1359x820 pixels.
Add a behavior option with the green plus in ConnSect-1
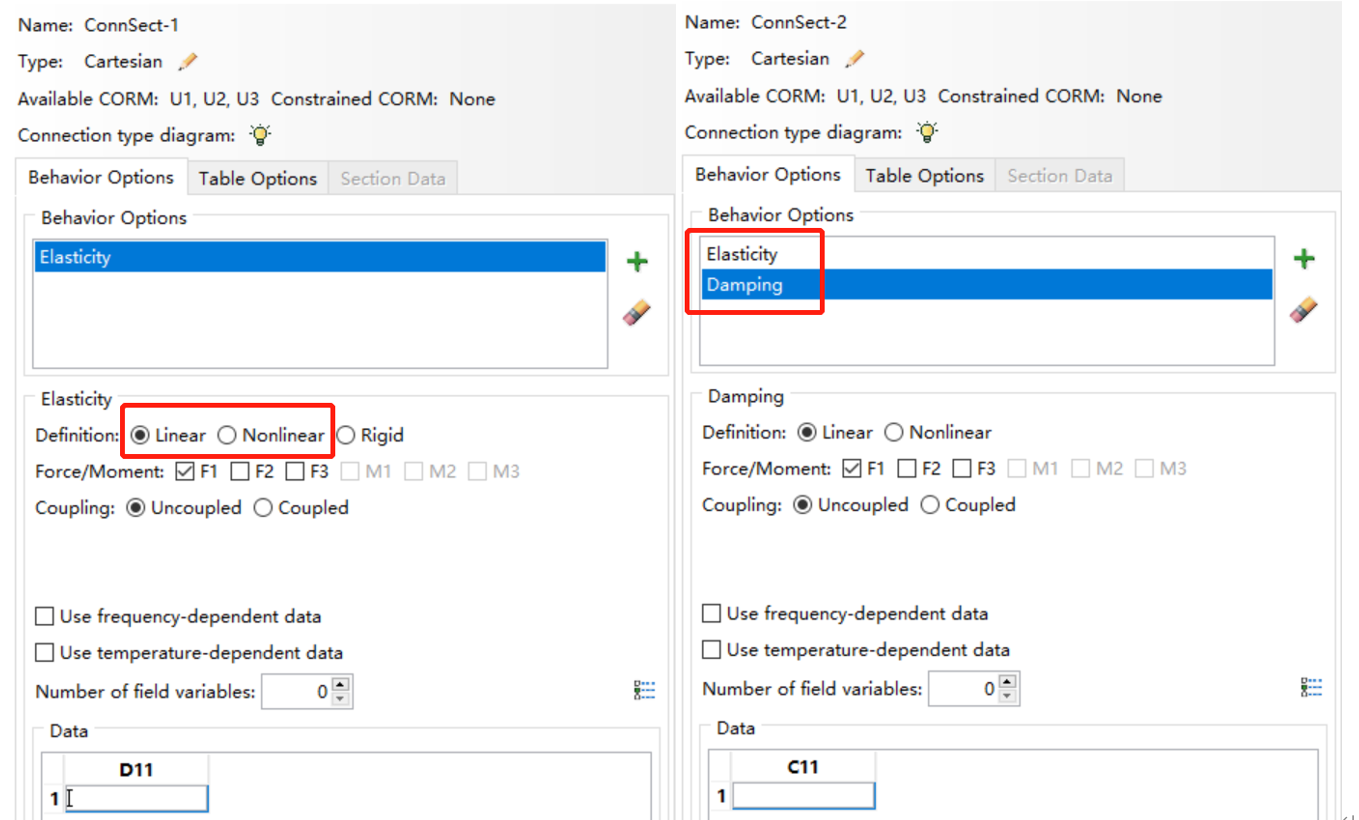(x=637, y=262)
